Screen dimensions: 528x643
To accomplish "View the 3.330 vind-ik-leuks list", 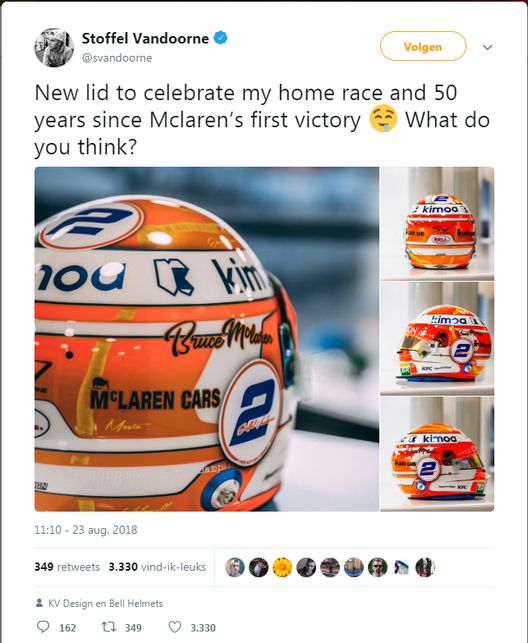I will coord(157,567).
